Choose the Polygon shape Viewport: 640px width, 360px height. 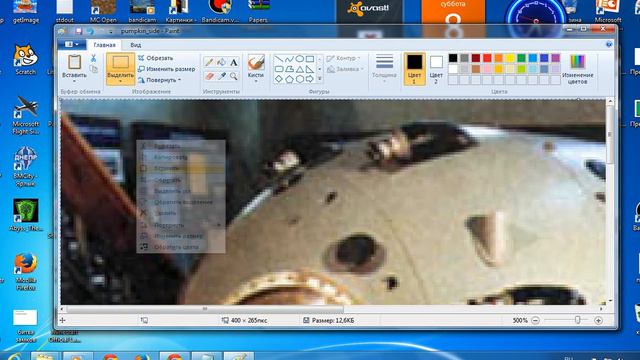(289, 69)
